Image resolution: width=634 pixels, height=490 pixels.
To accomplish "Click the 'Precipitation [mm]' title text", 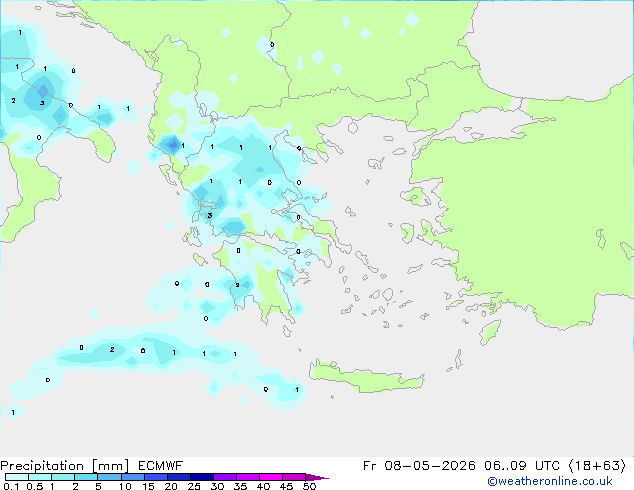I will 65,466.
